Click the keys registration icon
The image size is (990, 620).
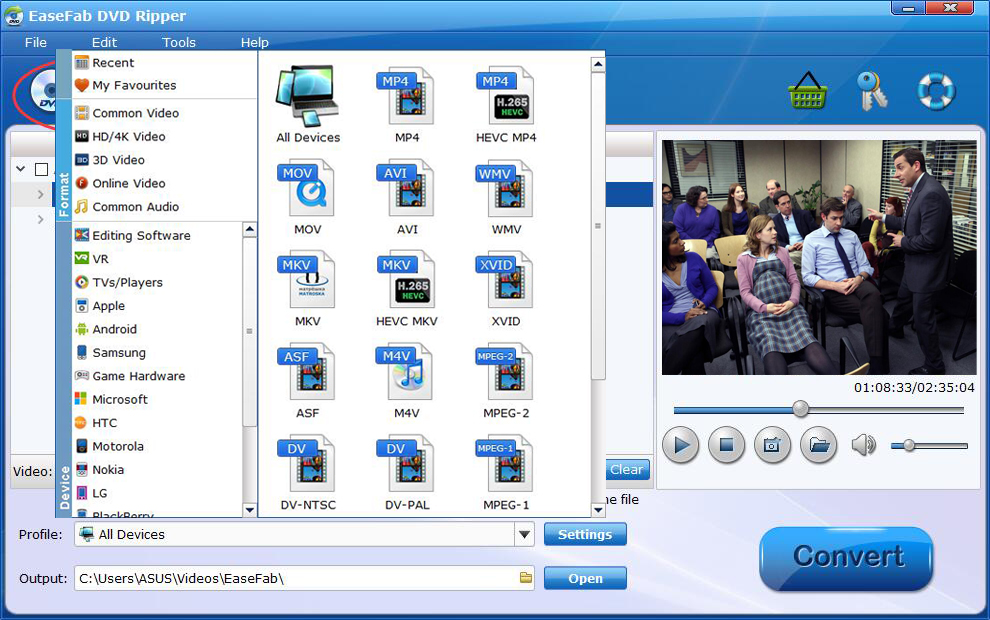(872, 91)
